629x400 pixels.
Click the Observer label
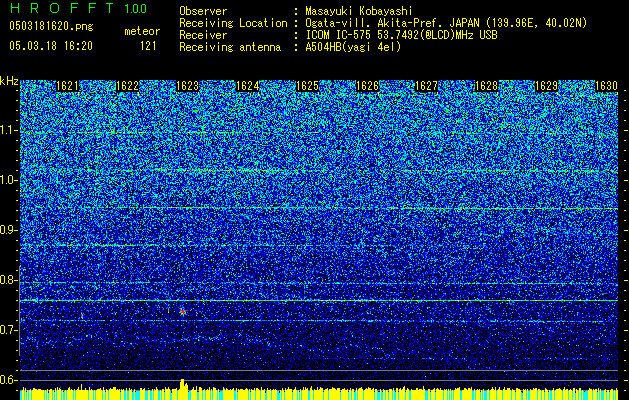[x=203, y=12]
